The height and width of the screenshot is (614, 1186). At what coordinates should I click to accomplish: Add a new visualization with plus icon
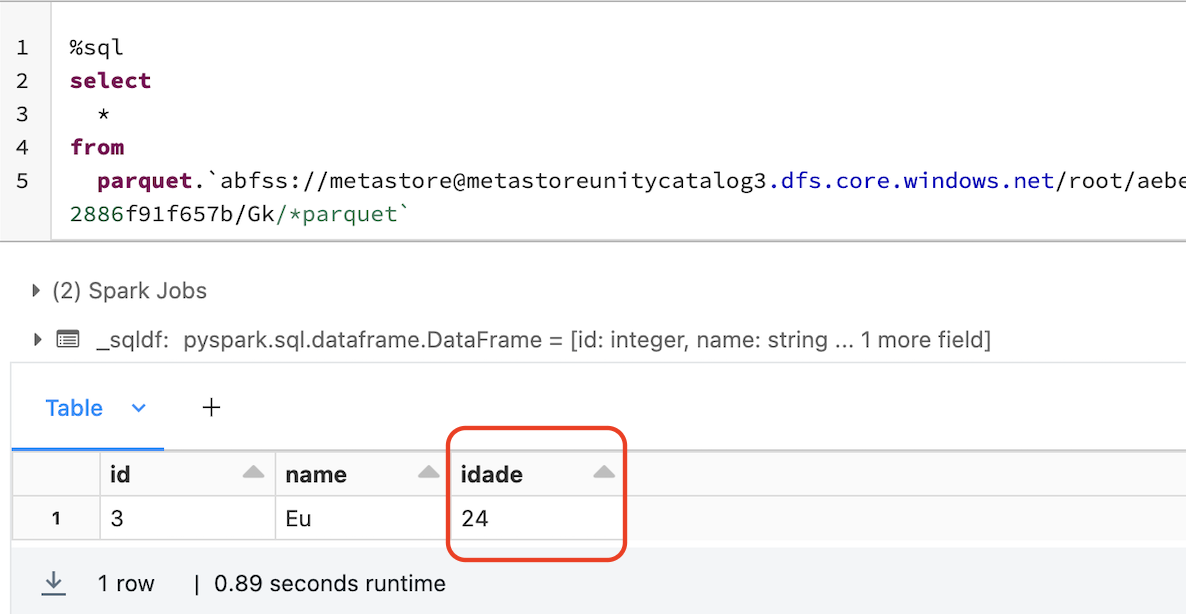[x=212, y=408]
